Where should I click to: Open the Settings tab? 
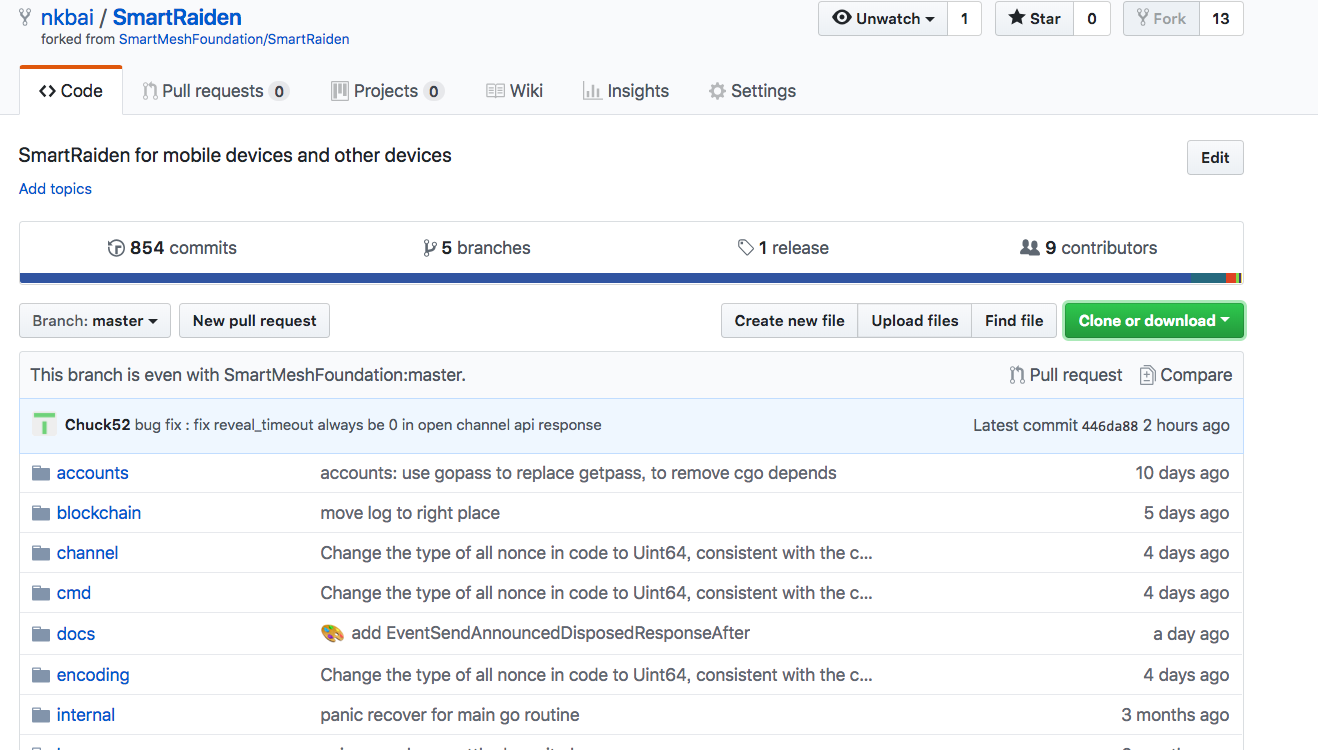(x=752, y=91)
